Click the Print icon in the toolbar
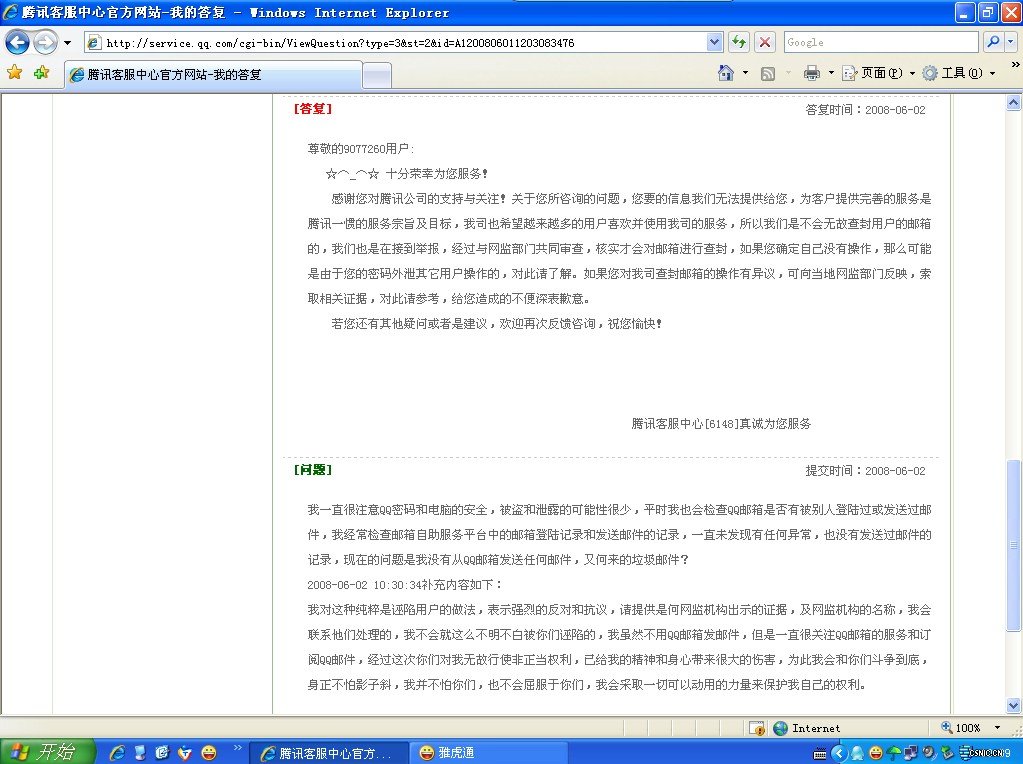The height and width of the screenshot is (764, 1023). 812,73
